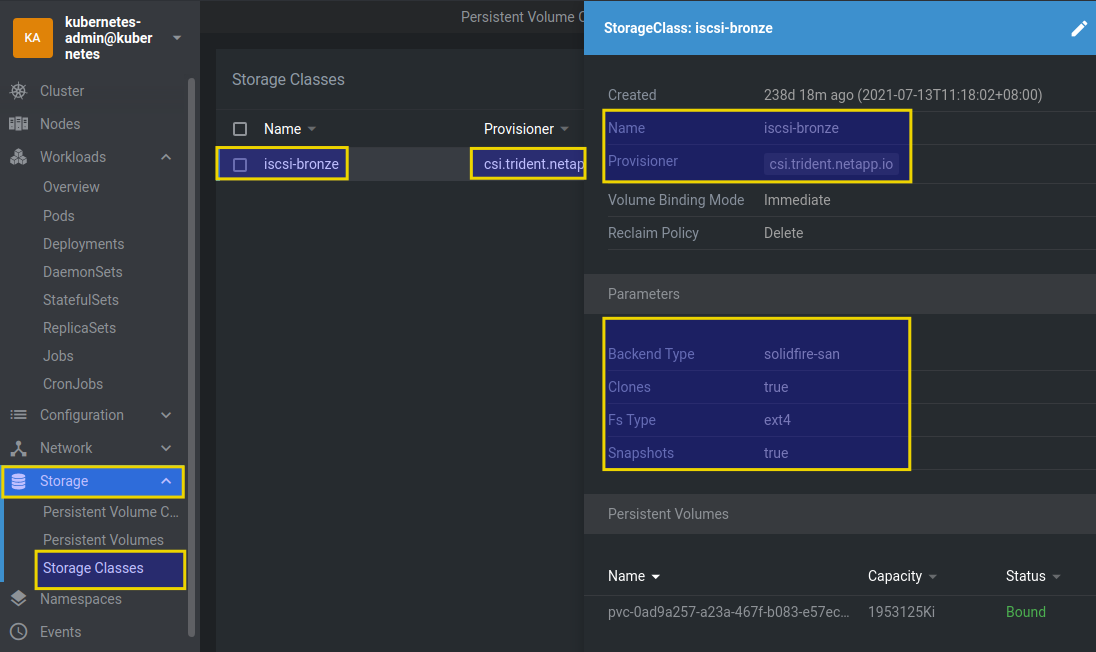Select Storage Classes in sidebar
Viewport: 1096px width, 652px height.
[x=93, y=568]
